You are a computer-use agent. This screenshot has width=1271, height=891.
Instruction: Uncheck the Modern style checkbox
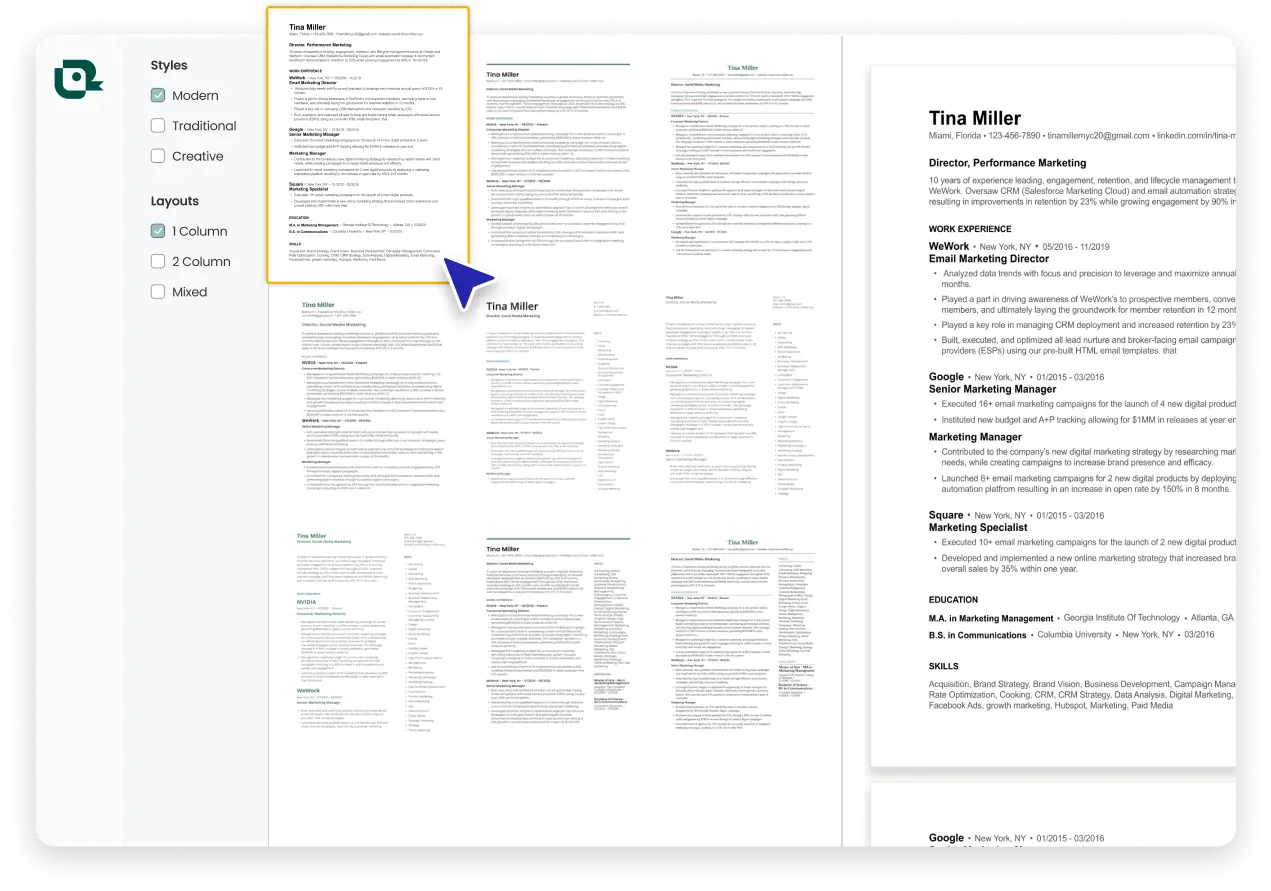click(x=158, y=96)
